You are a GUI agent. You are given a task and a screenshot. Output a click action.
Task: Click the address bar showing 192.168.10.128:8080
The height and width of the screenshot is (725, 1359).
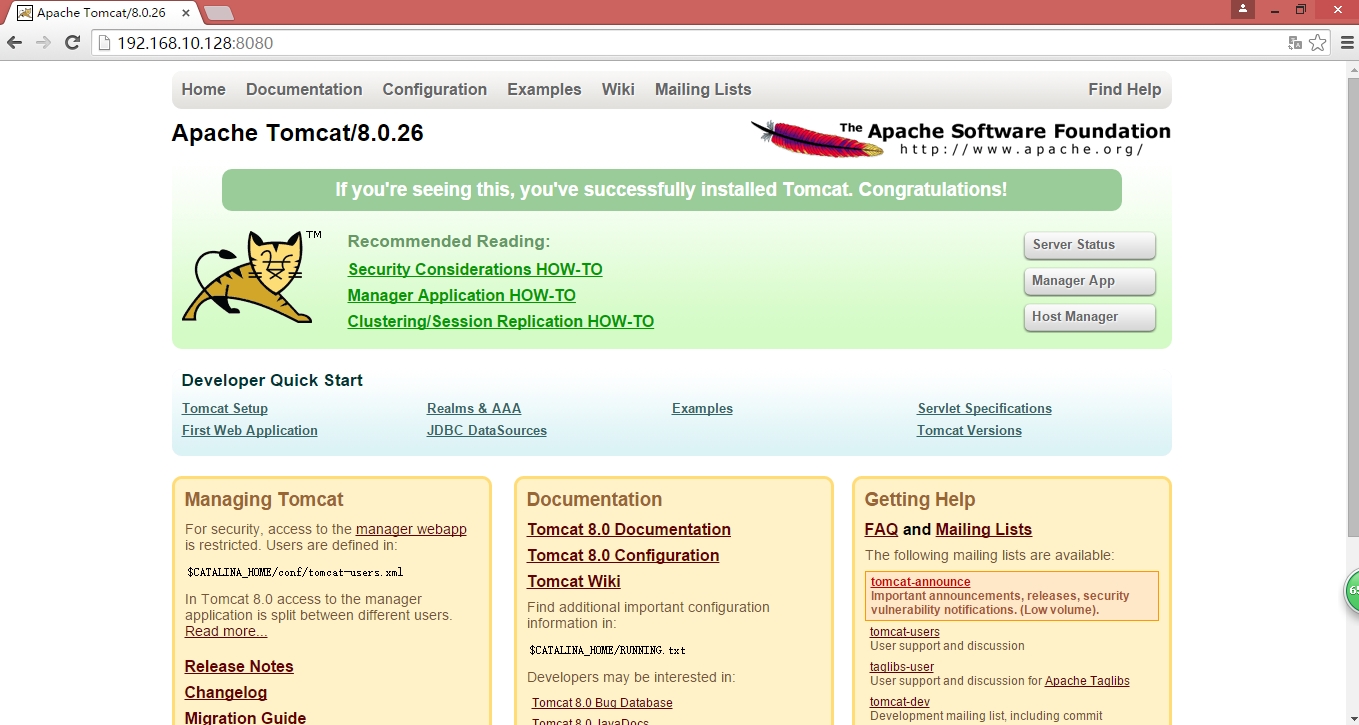tap(690, 43)
